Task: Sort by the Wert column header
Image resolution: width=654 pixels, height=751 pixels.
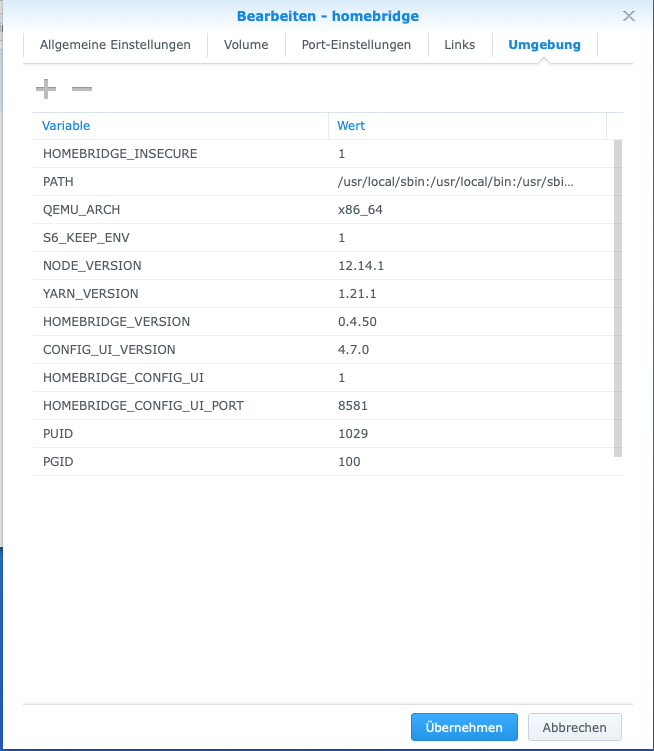Action: pos(466,126)
